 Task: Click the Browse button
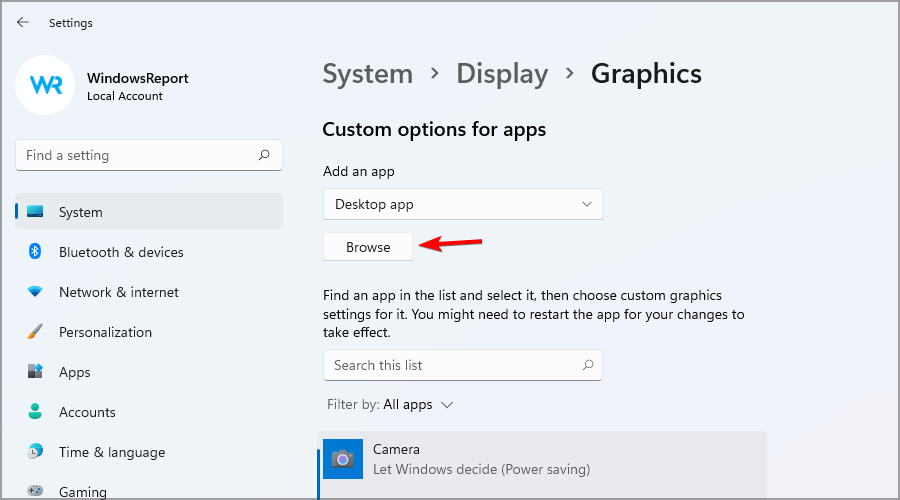pyautogui.click(x=368, y=247)
